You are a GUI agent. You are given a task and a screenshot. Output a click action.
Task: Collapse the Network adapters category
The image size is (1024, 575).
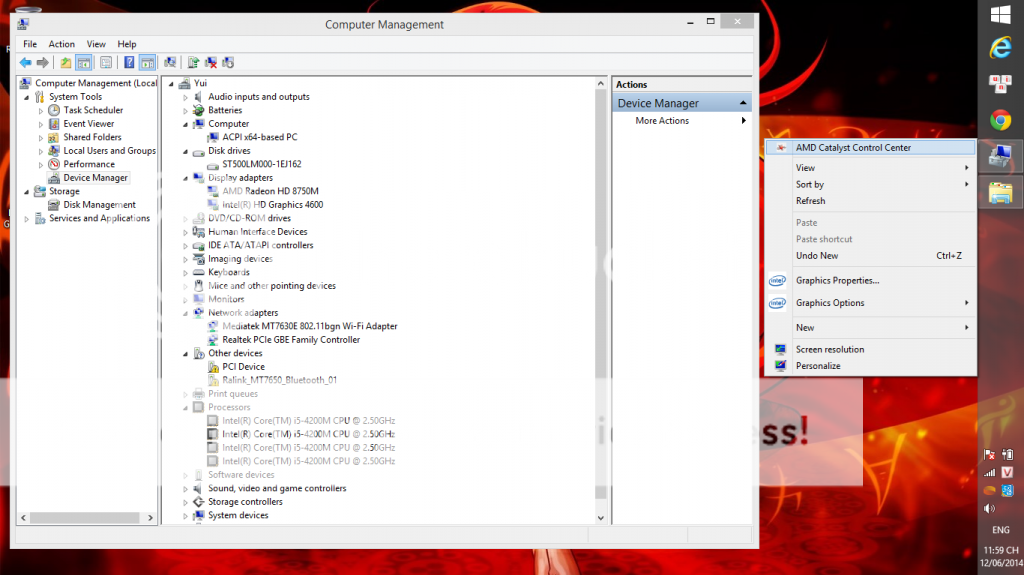click(x=186, y=313)
